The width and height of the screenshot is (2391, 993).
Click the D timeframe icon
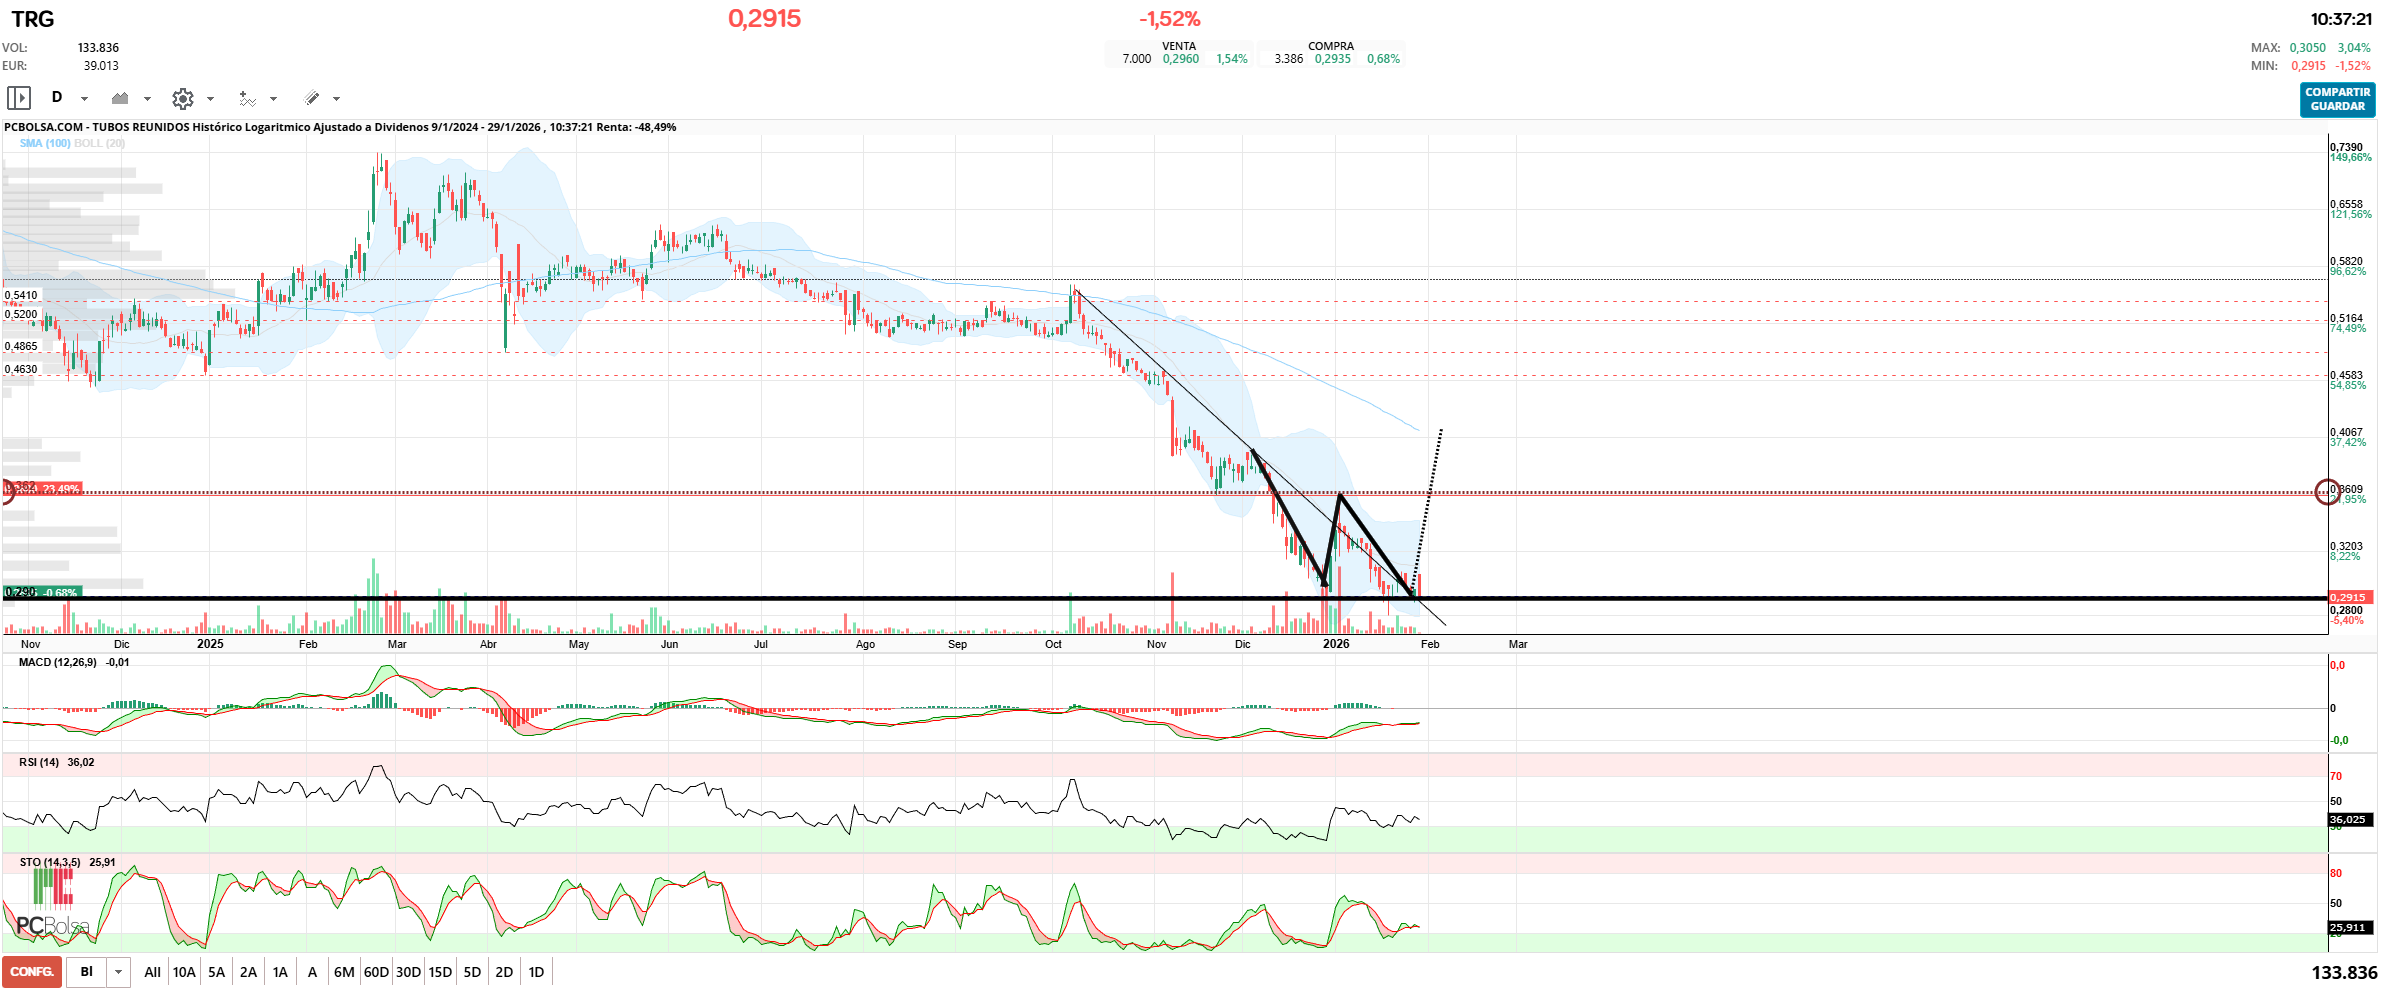(x=58, y=98)
